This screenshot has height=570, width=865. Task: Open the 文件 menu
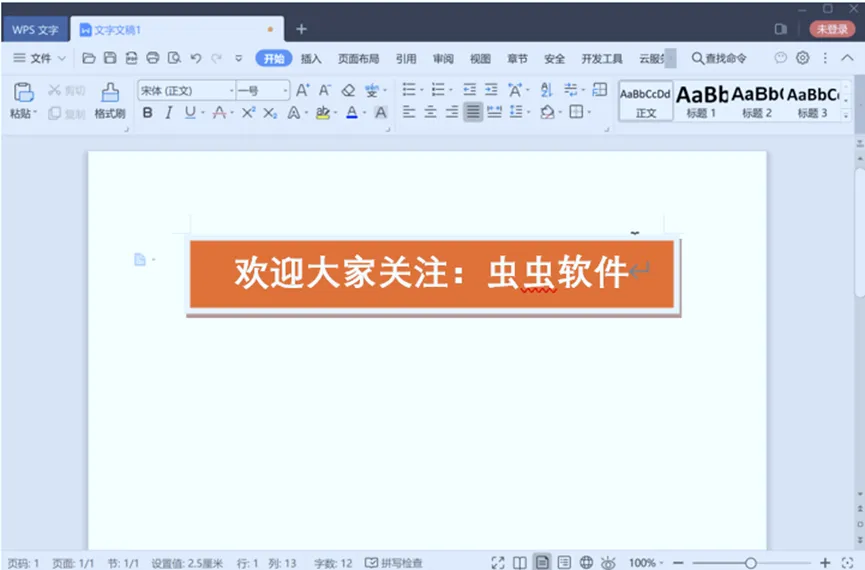(x=39, y=58)
